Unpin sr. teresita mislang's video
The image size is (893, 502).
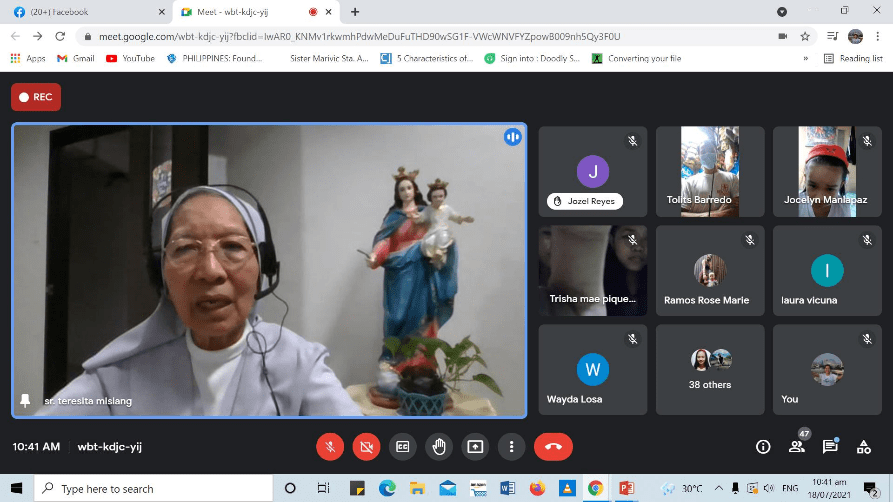26,401
